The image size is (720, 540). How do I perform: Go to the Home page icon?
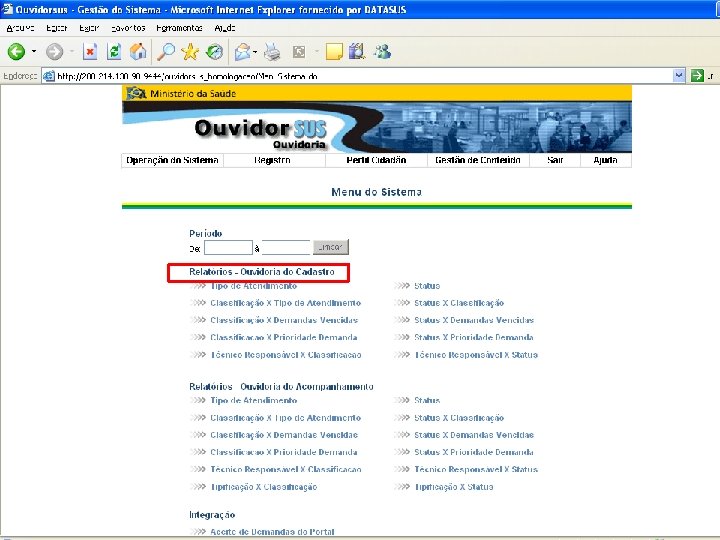coord(138,51)
